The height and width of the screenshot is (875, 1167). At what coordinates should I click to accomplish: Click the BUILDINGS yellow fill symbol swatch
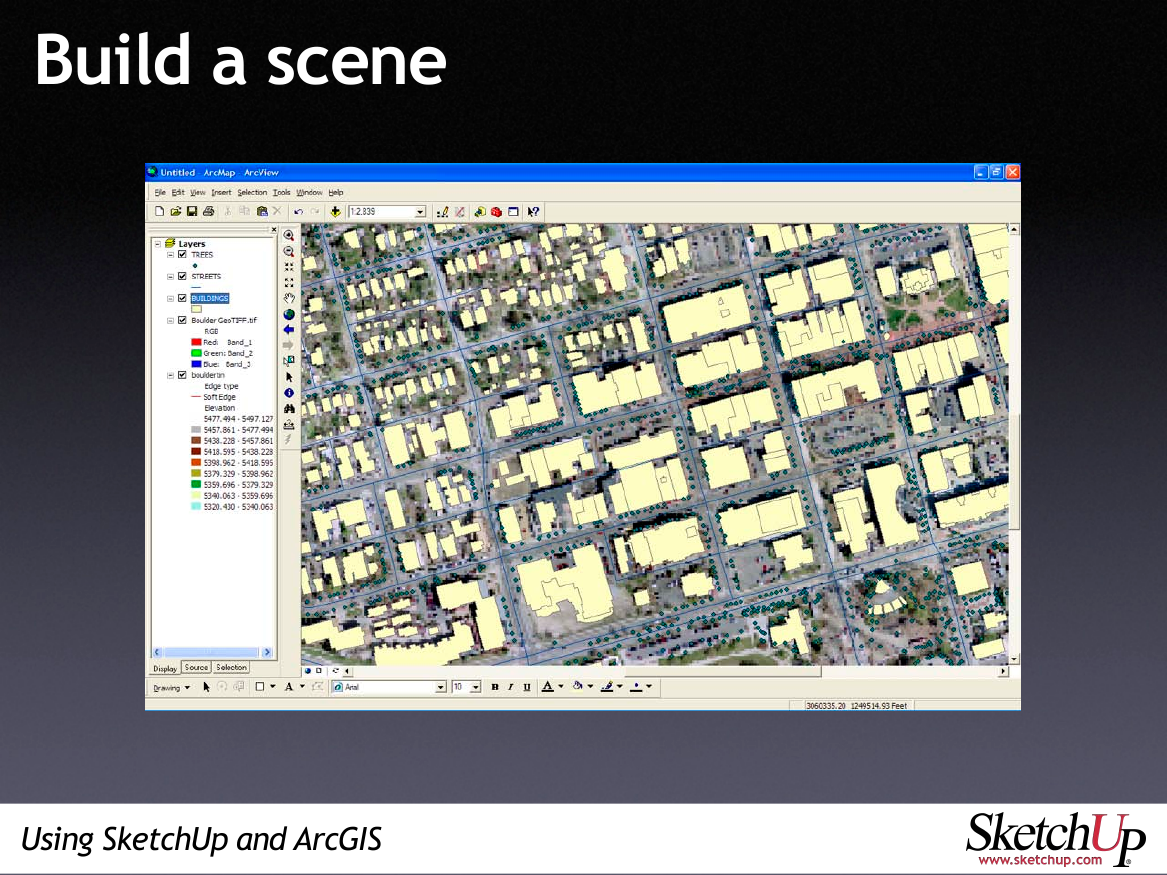coord(196,309)
